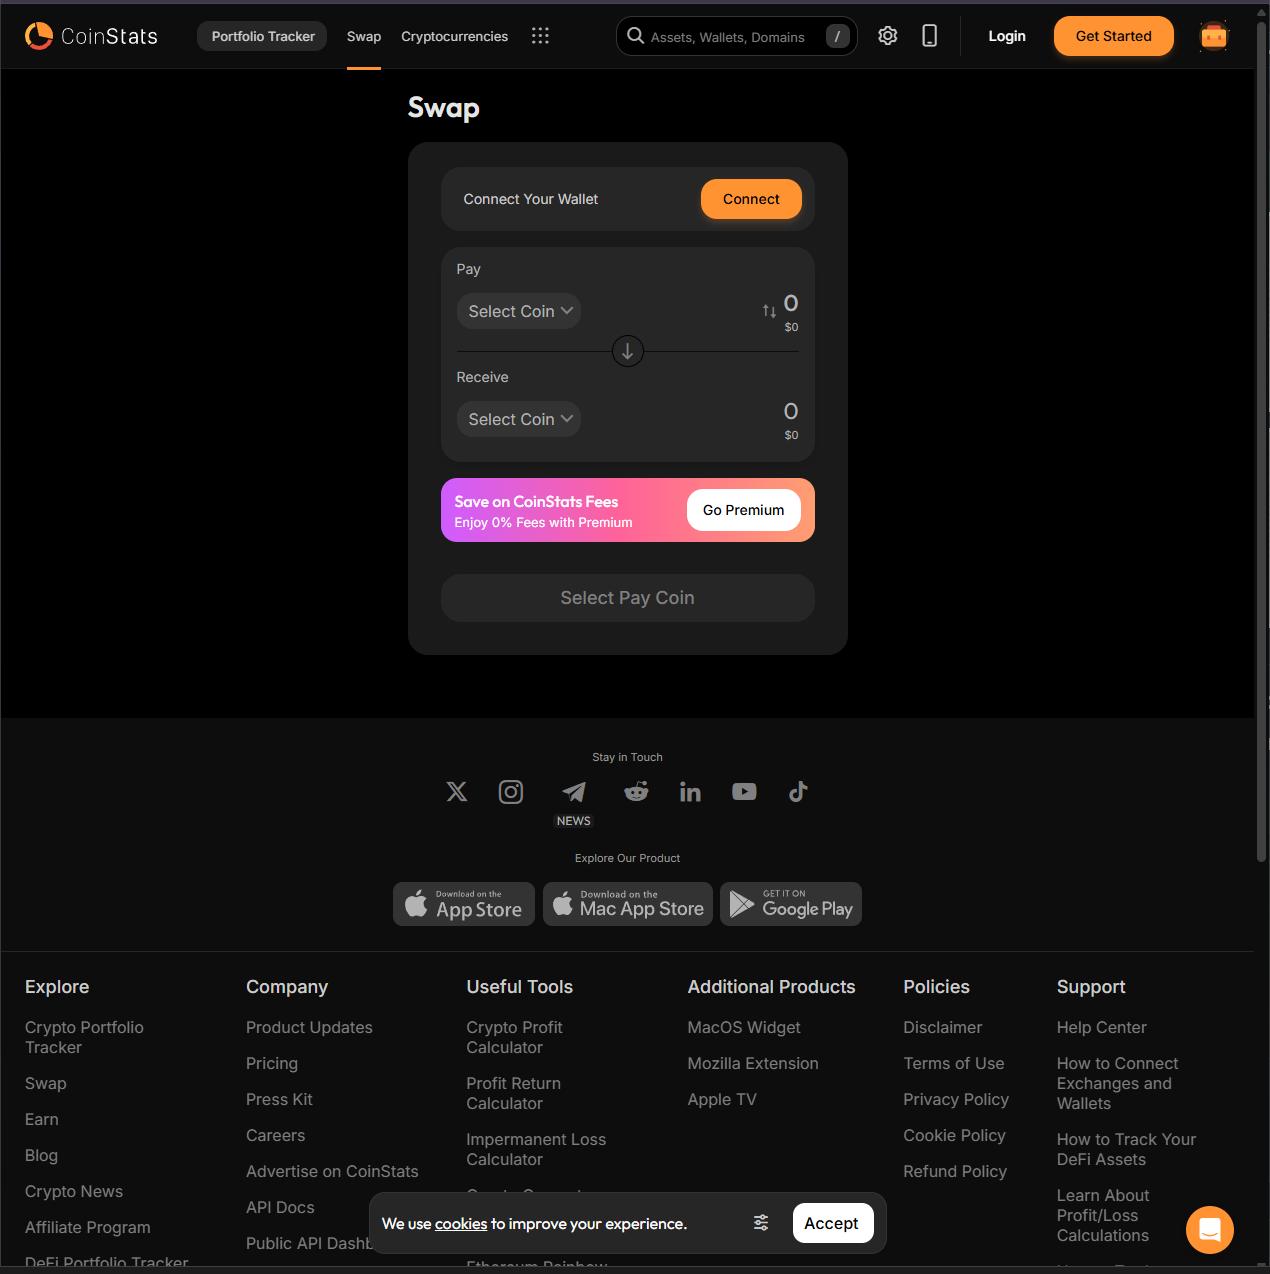Switch to the Portfolio Tracker tab

pyautogui.click(x=262, y=36)
